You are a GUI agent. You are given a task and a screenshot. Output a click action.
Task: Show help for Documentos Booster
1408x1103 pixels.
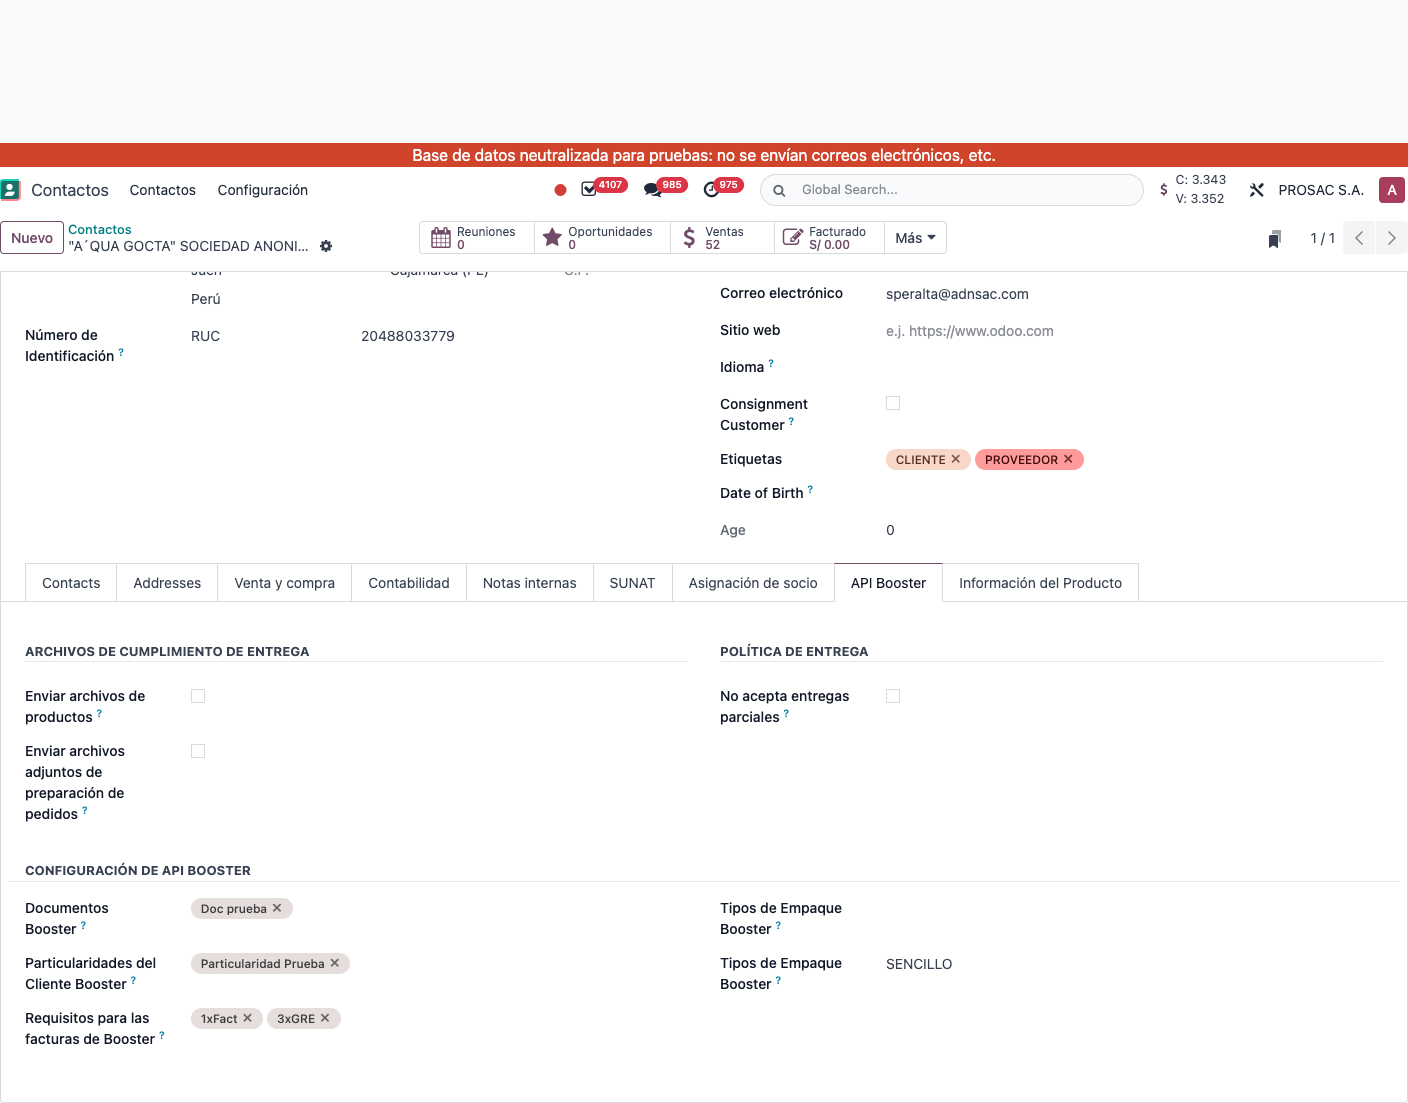[83, 925]
